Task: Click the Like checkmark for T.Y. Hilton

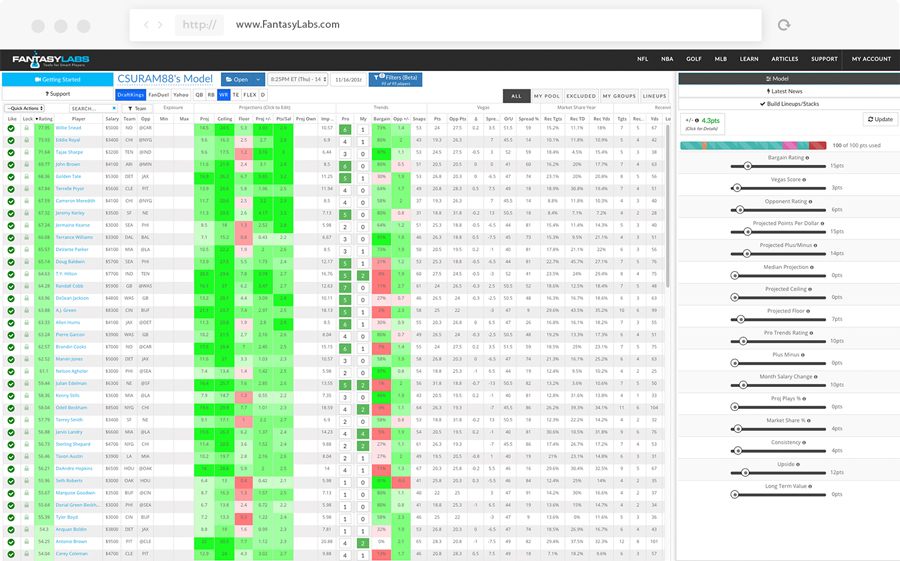Action: (11, 274)
